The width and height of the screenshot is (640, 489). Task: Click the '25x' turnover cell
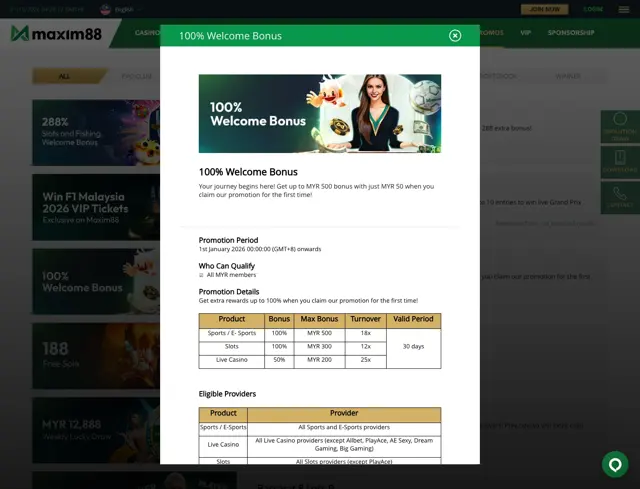pos(365,360)
